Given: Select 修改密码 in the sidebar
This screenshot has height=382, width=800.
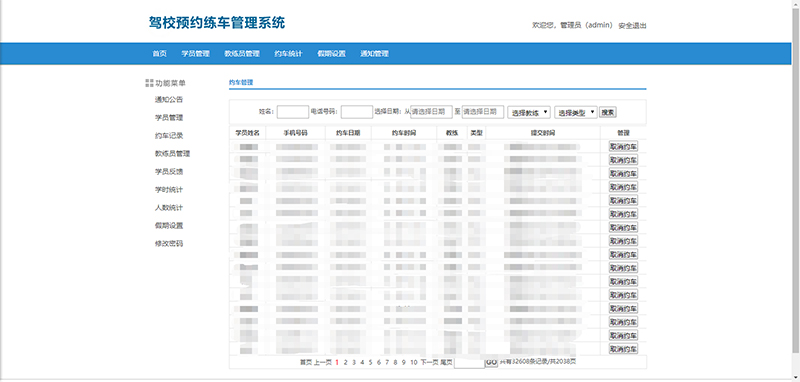Looking at the screenshot, I should (x=169, y=244).
